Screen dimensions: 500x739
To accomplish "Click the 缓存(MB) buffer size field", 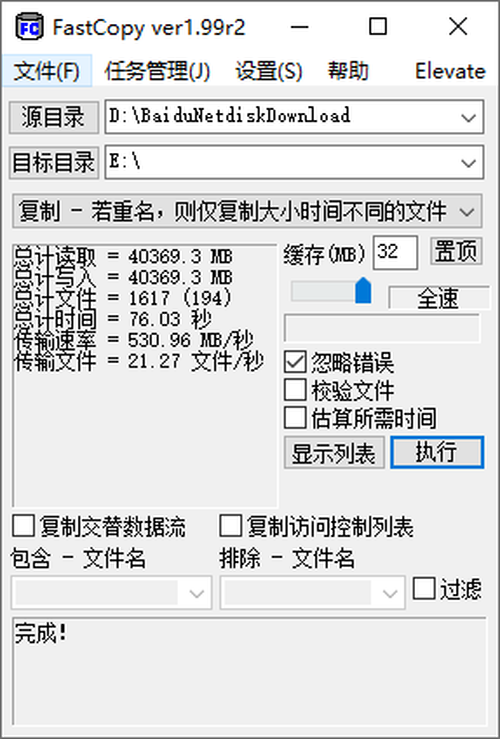I will coord(395,253).
